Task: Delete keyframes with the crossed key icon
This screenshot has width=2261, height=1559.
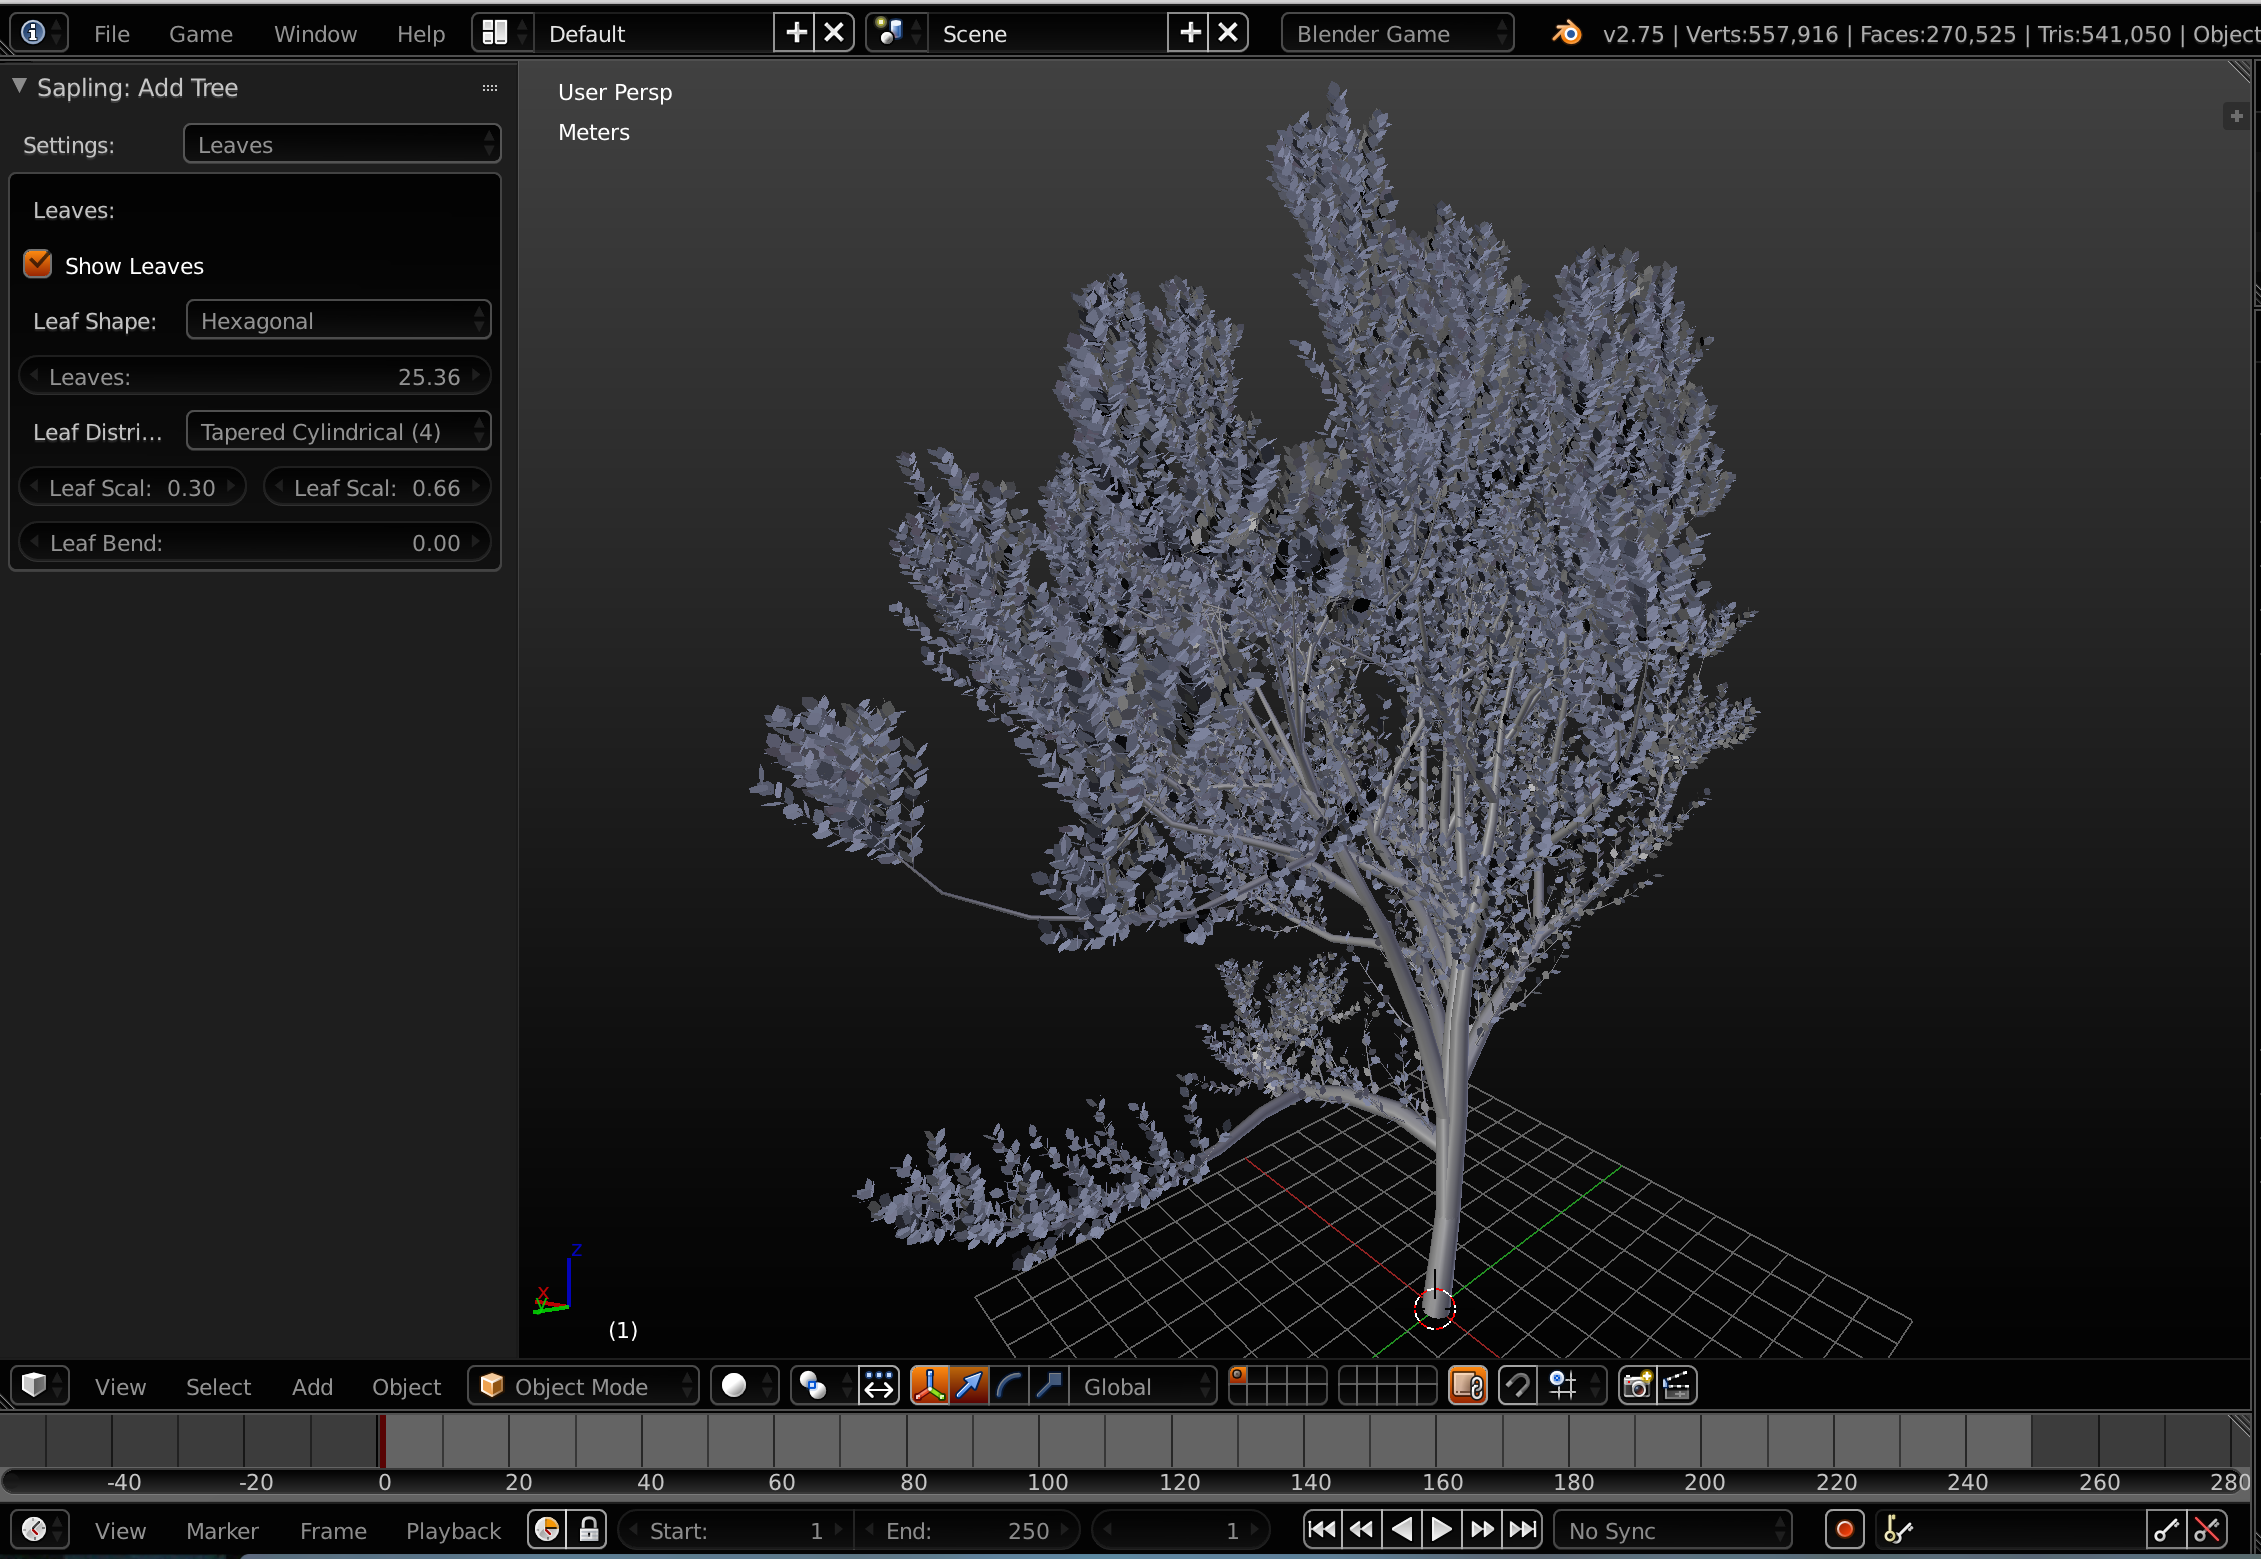Action: coord(2206,1529)
